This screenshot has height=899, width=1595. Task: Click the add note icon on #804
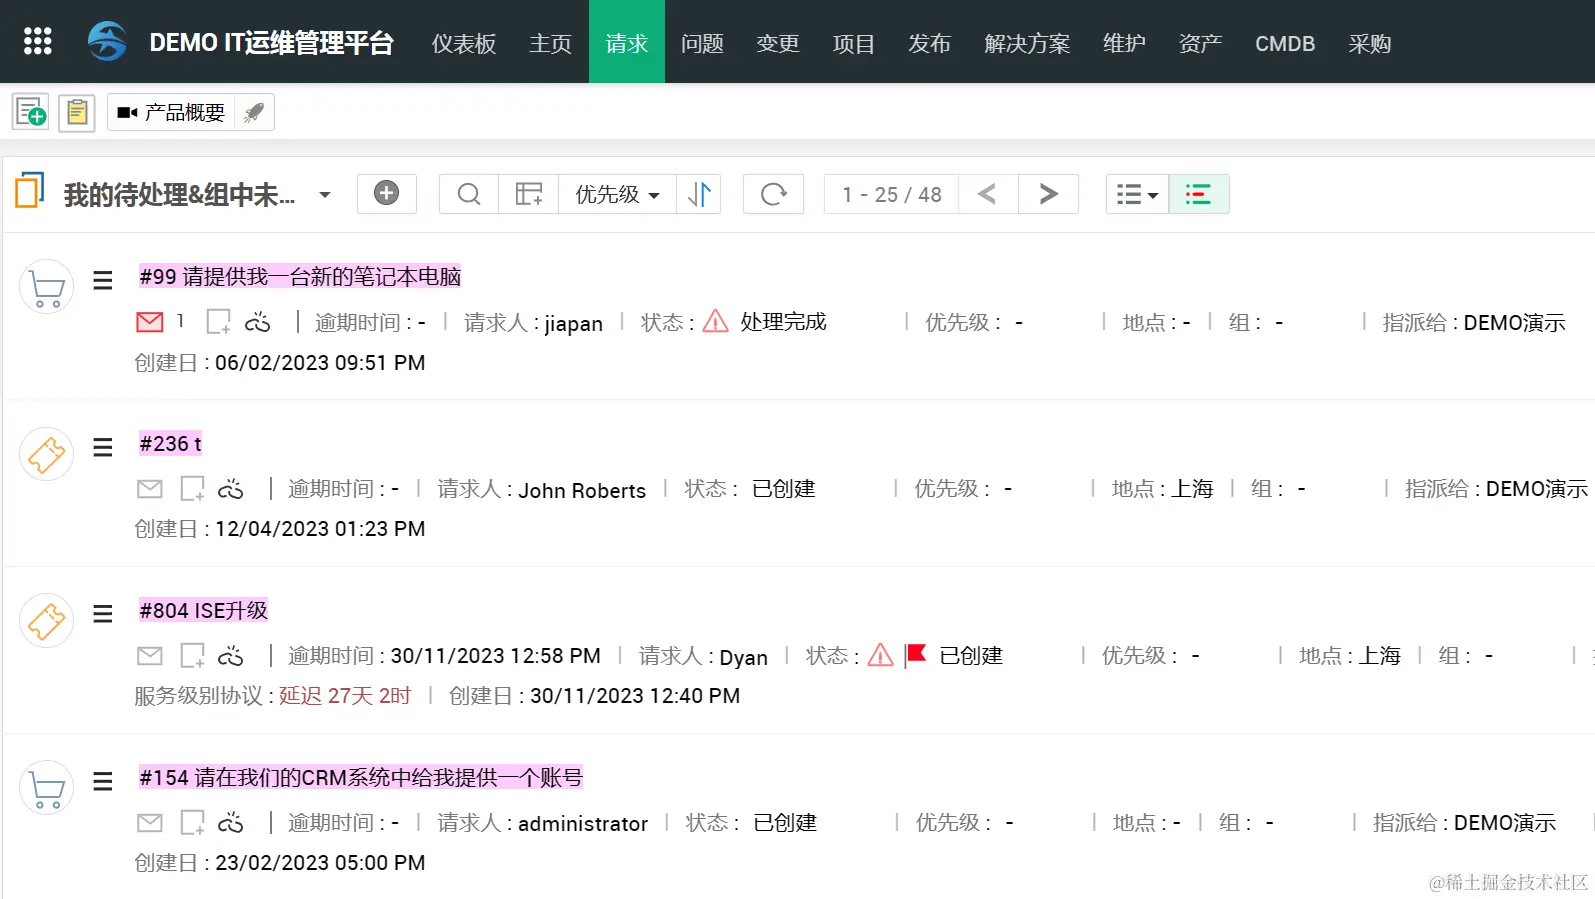point(192,655)
